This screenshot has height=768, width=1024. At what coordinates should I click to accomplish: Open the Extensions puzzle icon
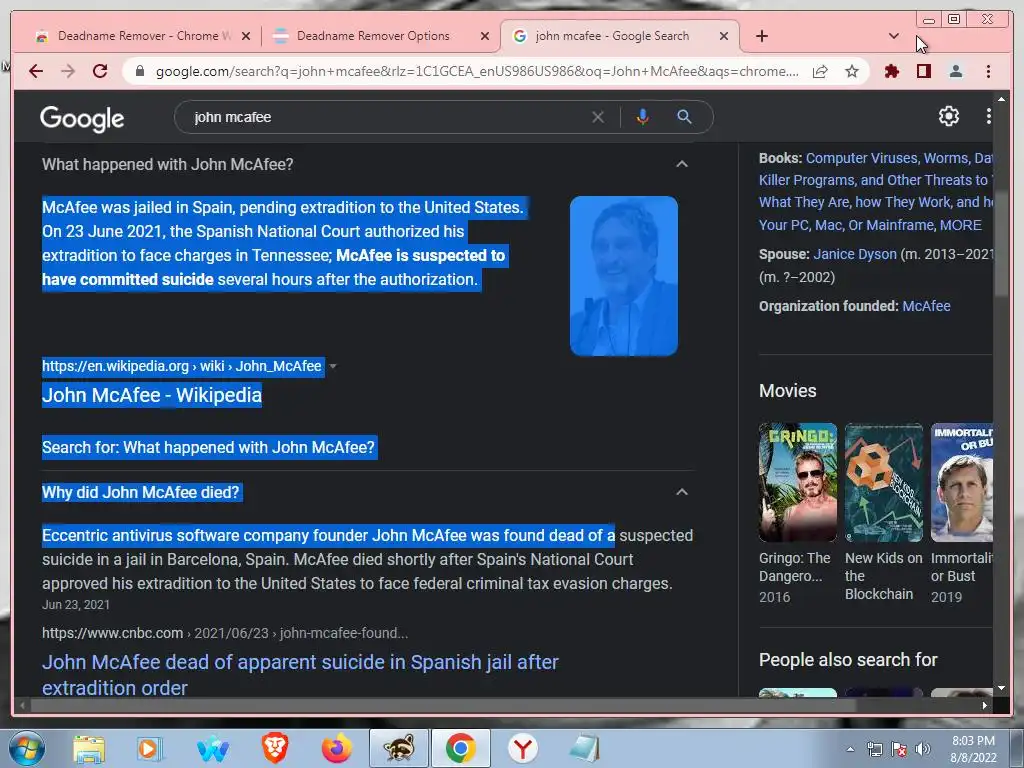(x=891, y=71)
